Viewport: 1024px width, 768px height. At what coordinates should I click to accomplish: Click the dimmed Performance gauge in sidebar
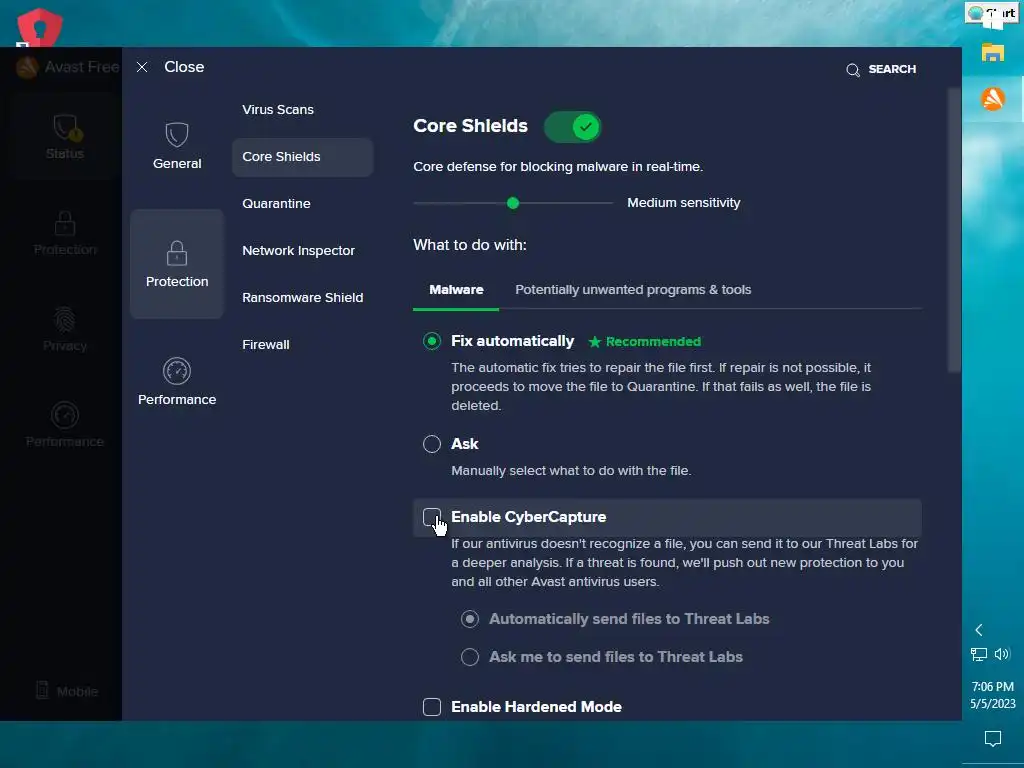tap(65, 415)
